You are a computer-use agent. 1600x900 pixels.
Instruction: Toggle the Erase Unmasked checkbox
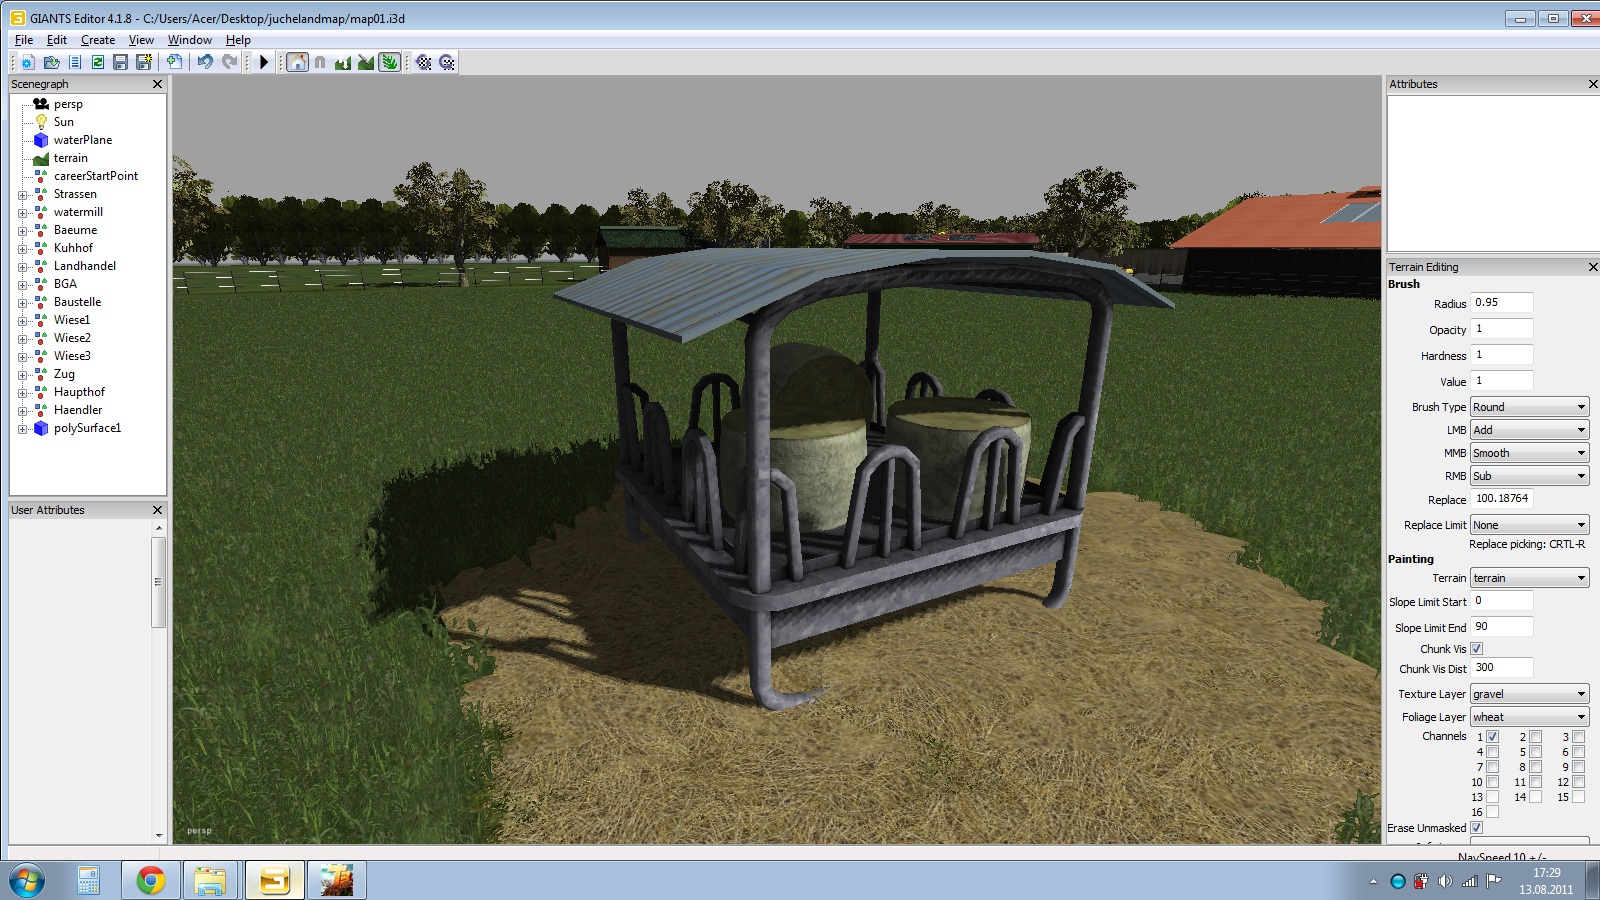pos(1477,828)
